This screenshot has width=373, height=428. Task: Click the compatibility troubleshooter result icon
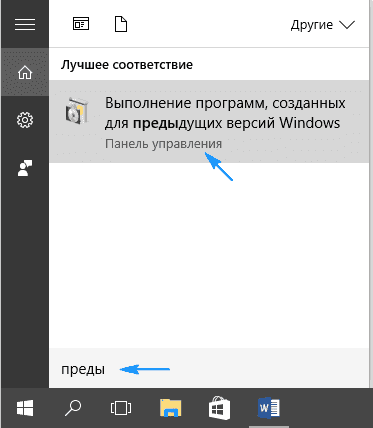click(77, 110)
